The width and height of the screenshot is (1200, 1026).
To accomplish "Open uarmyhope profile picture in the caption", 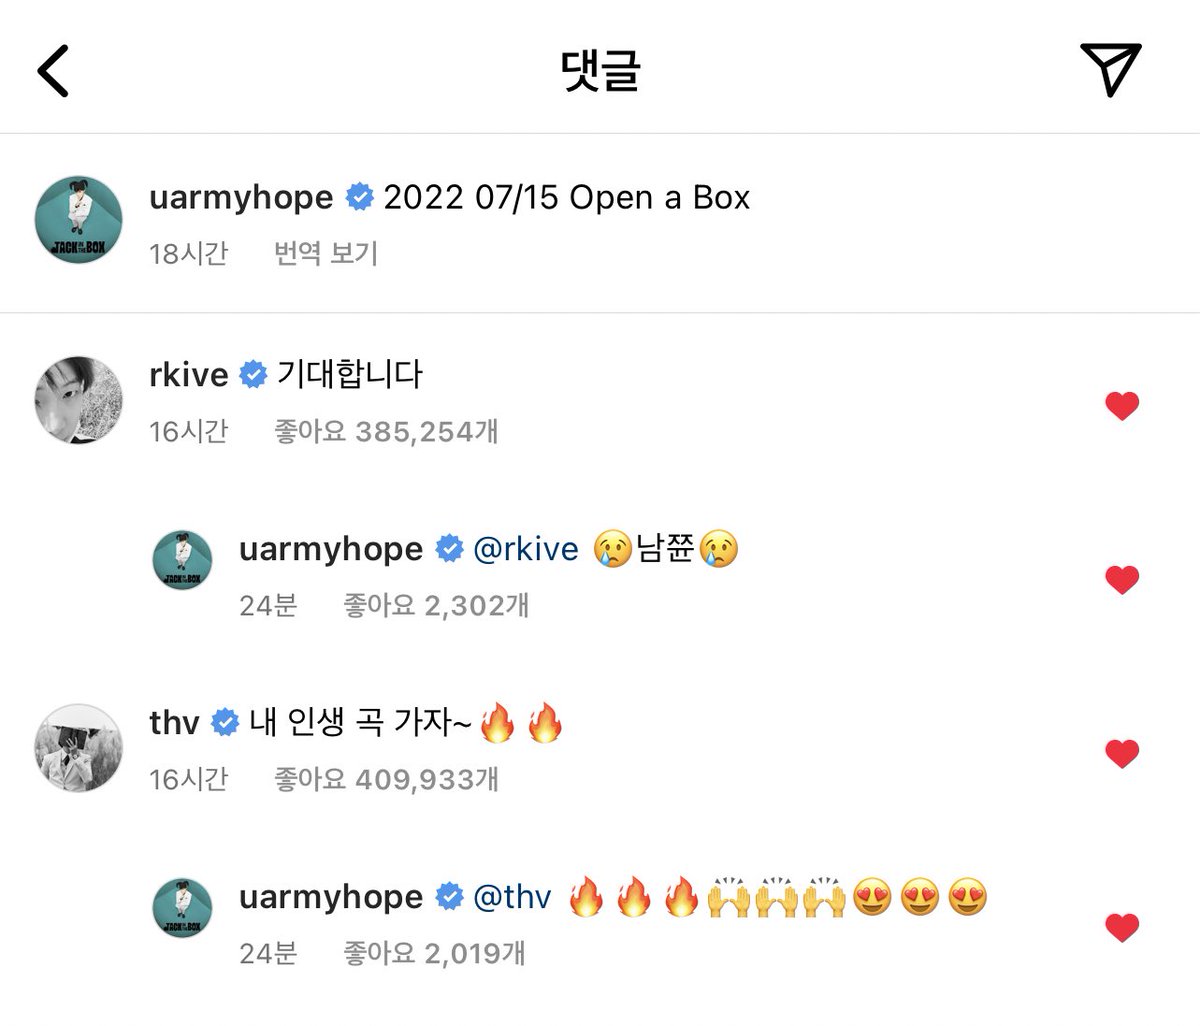I will pyautogui.click(x=78, y=220).
